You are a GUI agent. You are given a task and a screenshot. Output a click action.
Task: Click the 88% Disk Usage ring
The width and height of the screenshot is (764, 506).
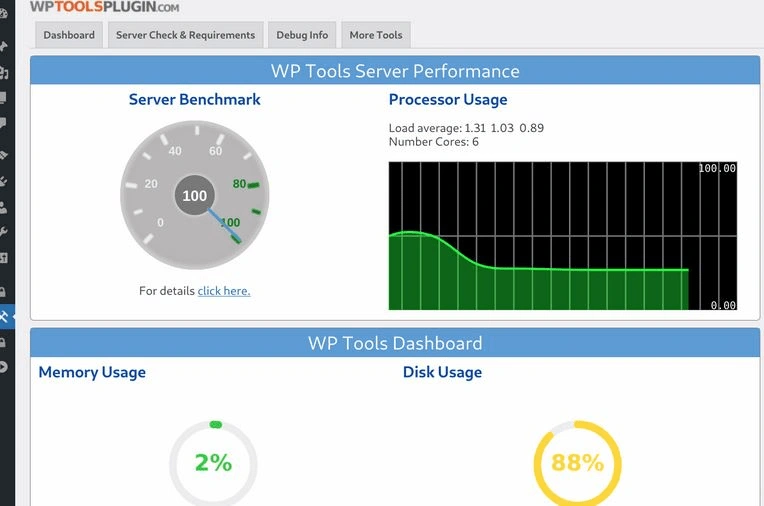coord(577,463)
